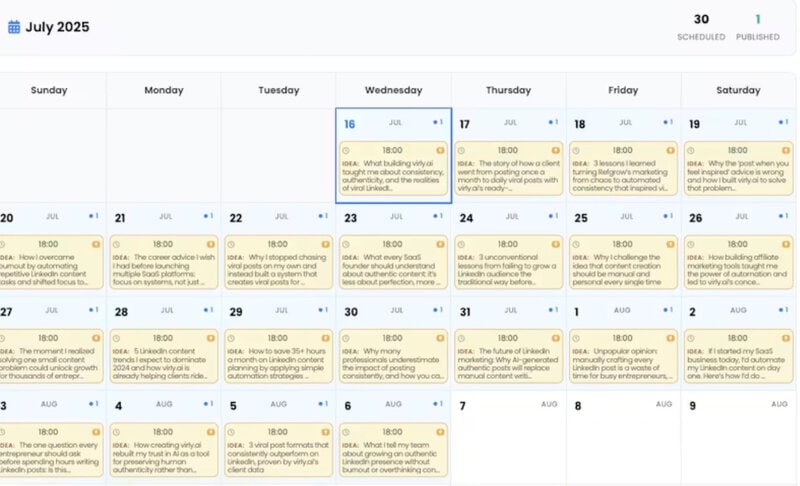Open the August 1 unpopular opinion post
The width and height of the screenshot is (800, 486).
pos(623,356)
